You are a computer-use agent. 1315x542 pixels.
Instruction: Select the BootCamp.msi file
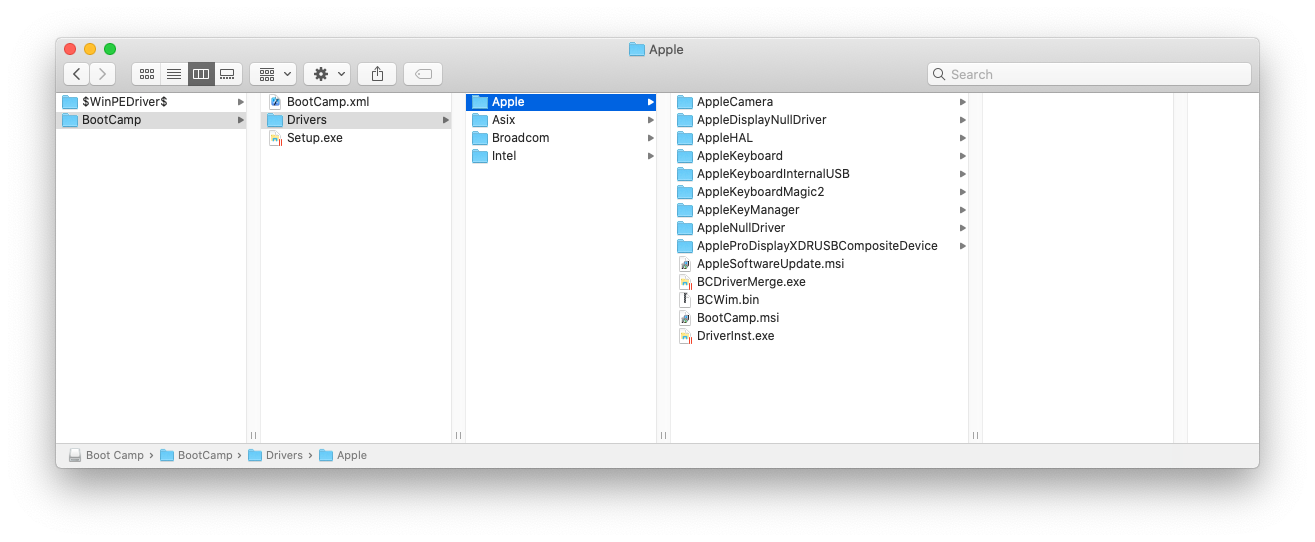[820, 318]
